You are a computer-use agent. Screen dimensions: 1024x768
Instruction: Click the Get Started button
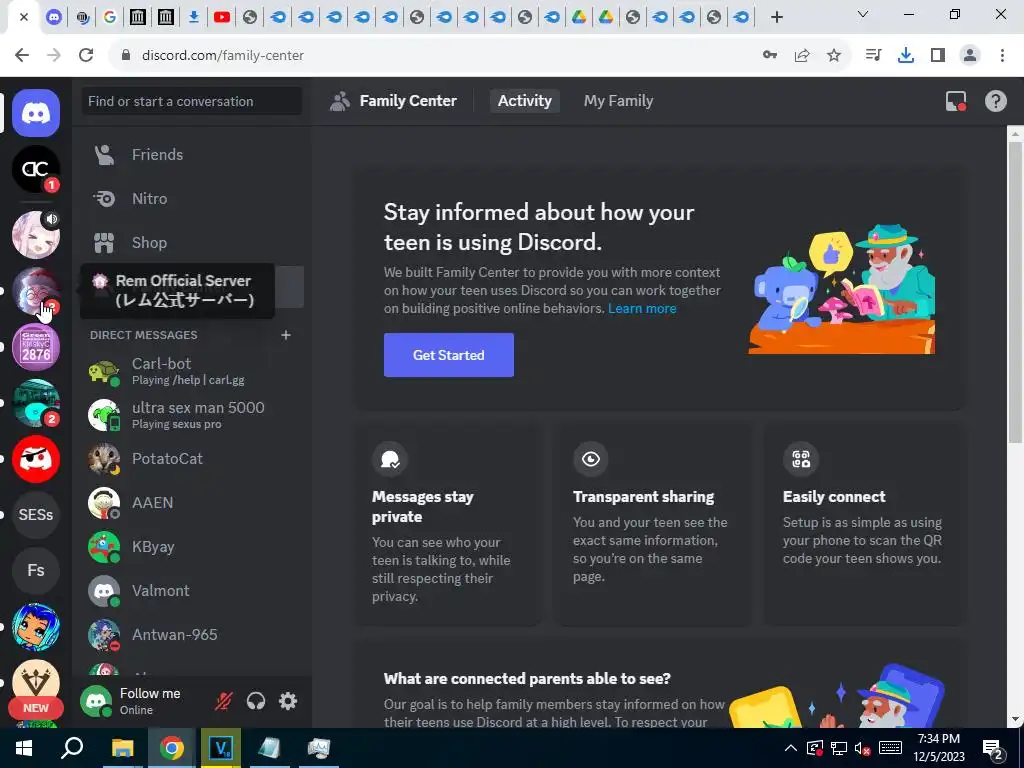(449, 355)
